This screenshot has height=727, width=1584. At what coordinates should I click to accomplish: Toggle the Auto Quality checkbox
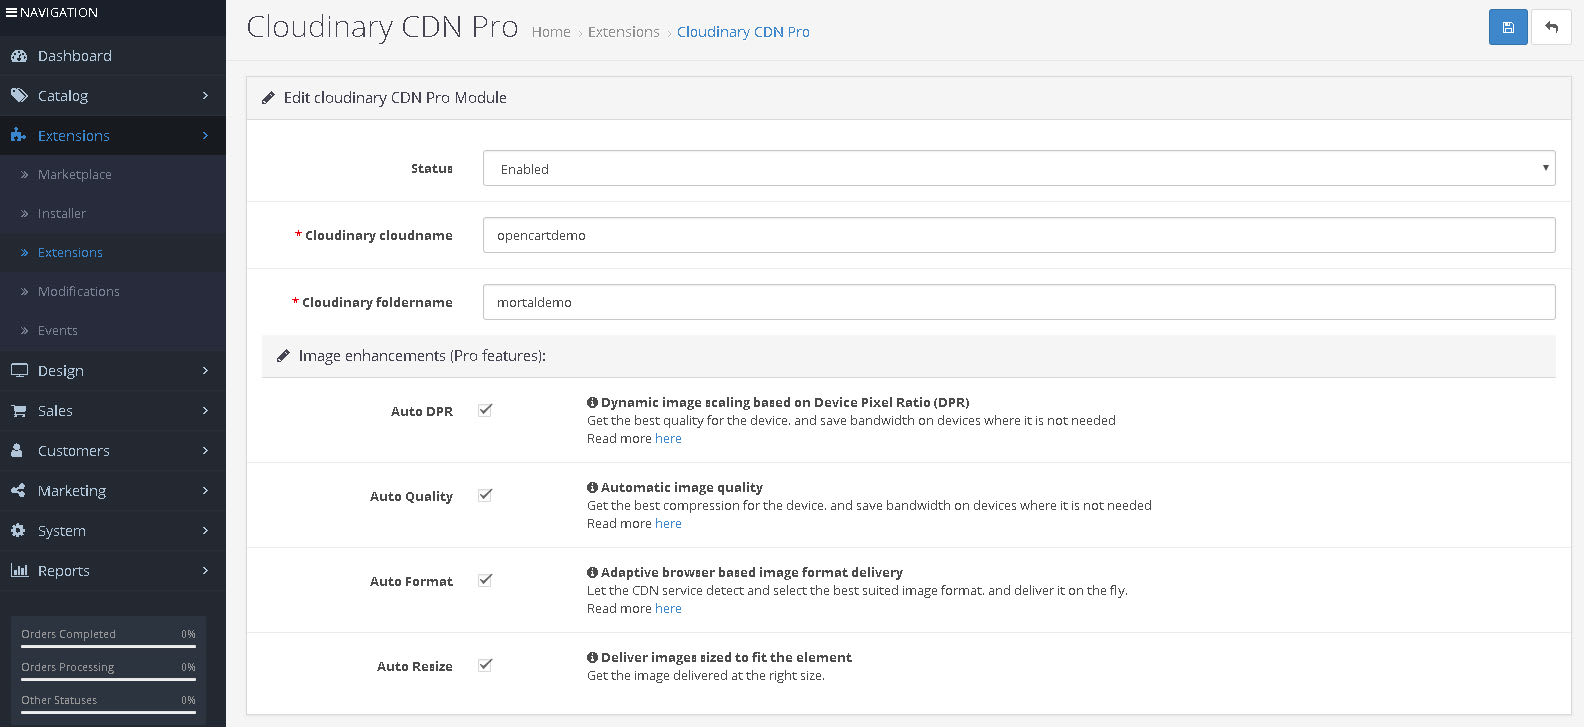(x=485, y=495)
